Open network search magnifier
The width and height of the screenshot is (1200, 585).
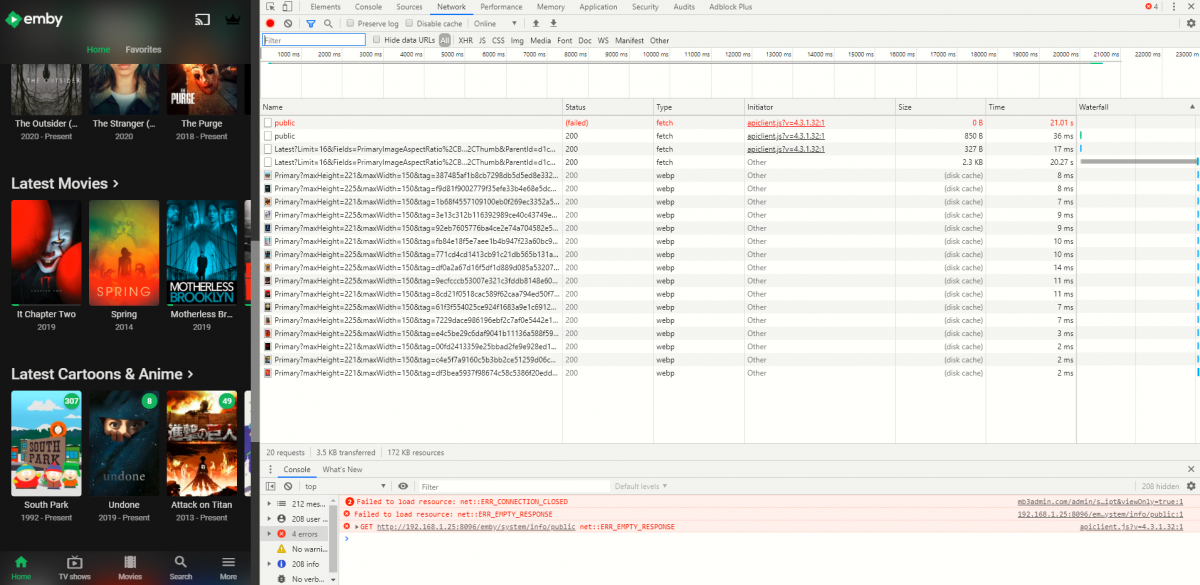pos(328,23)
